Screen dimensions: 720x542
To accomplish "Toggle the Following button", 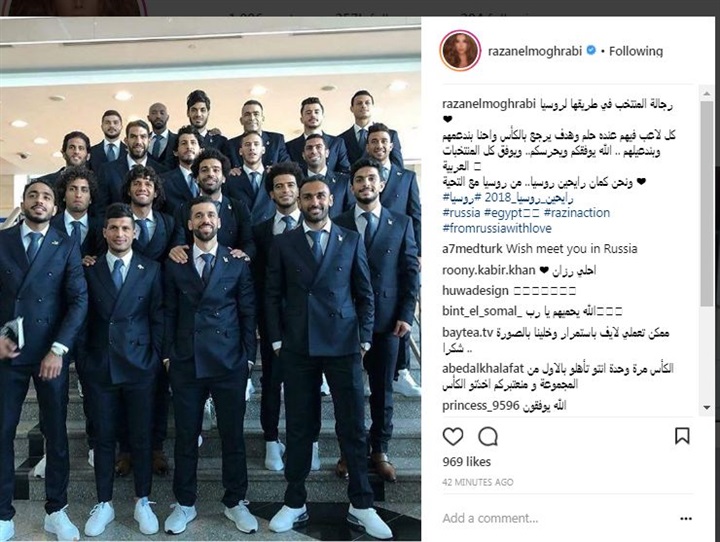I will (x=636, y=51).
